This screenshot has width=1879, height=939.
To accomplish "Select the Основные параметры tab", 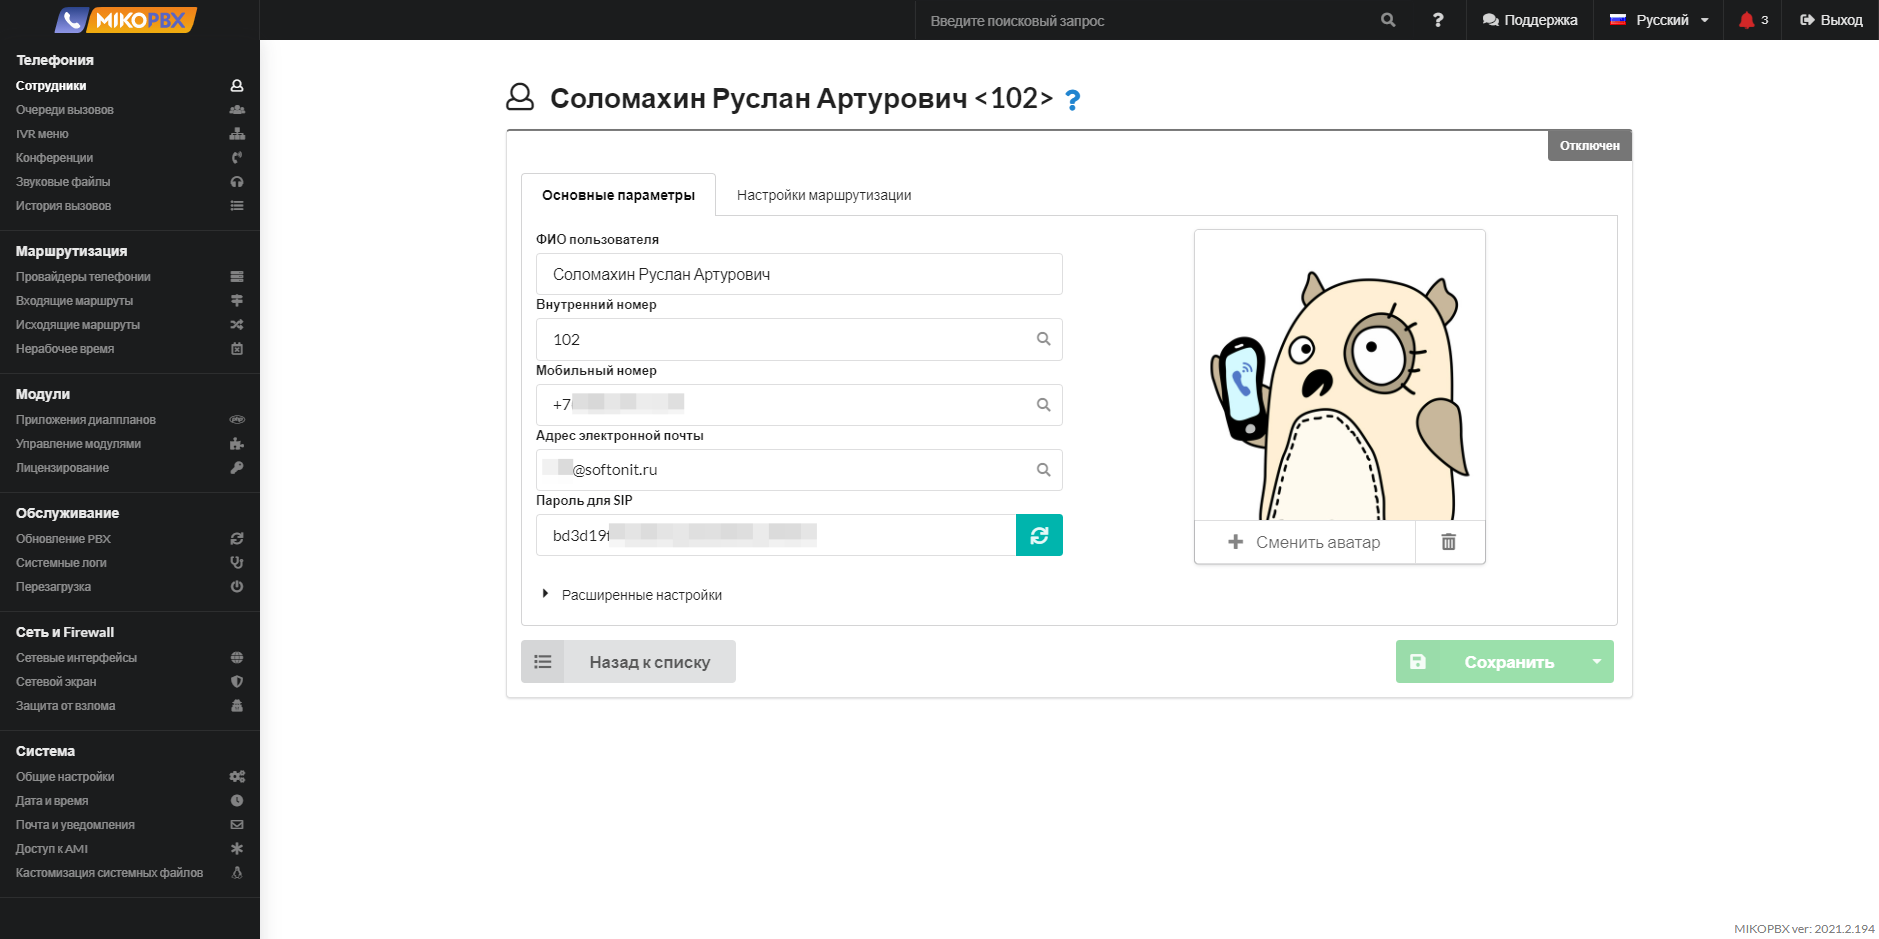I will (x=618, y=195).
